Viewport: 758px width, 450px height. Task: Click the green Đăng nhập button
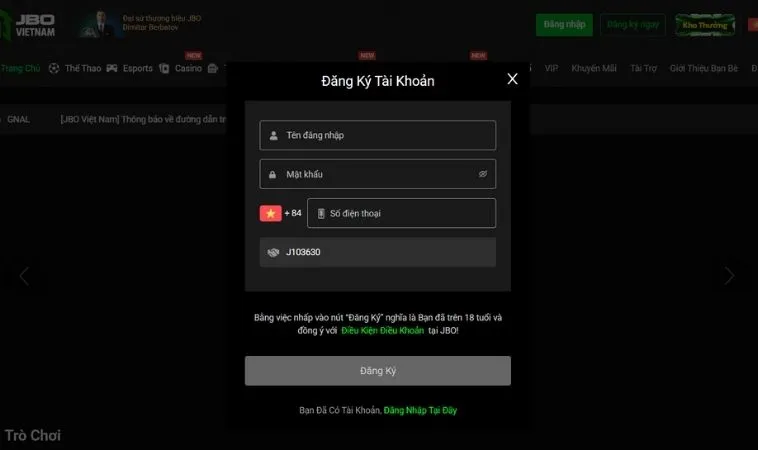pos(564,25)
